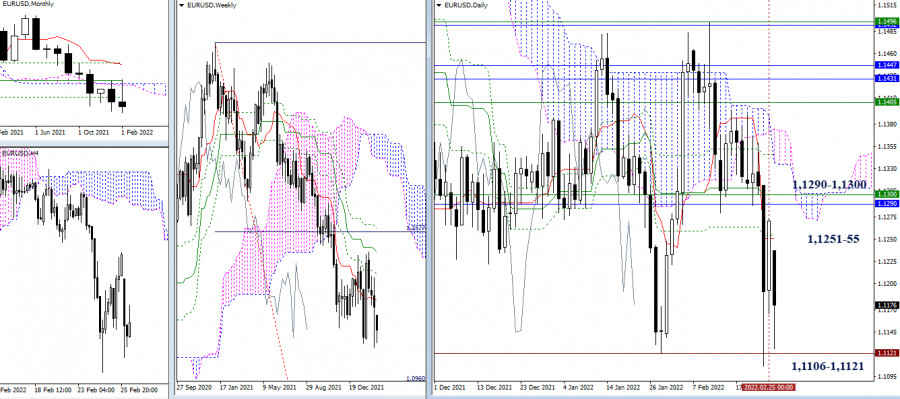Select the 1,1106-1,1121 text annotation
The width and height of the screenshot is (900, 399).
tap(828, 366)
